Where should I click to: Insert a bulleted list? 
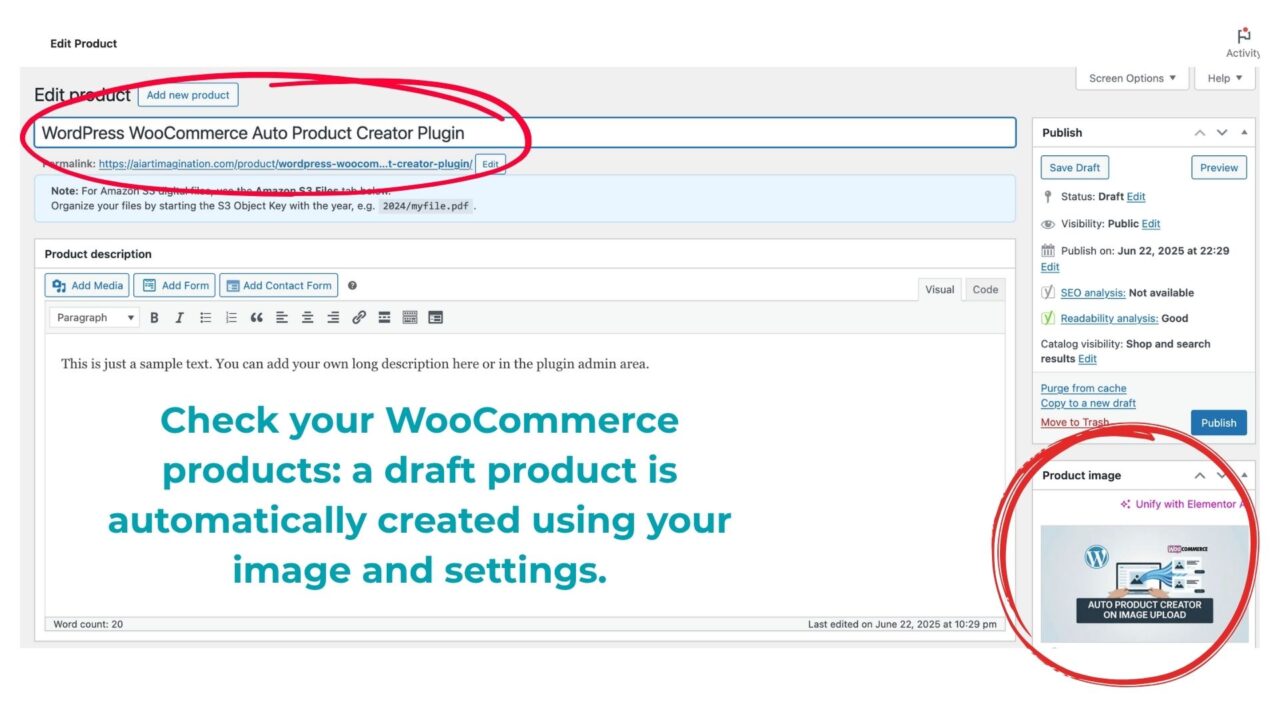(x=205, y=318)
